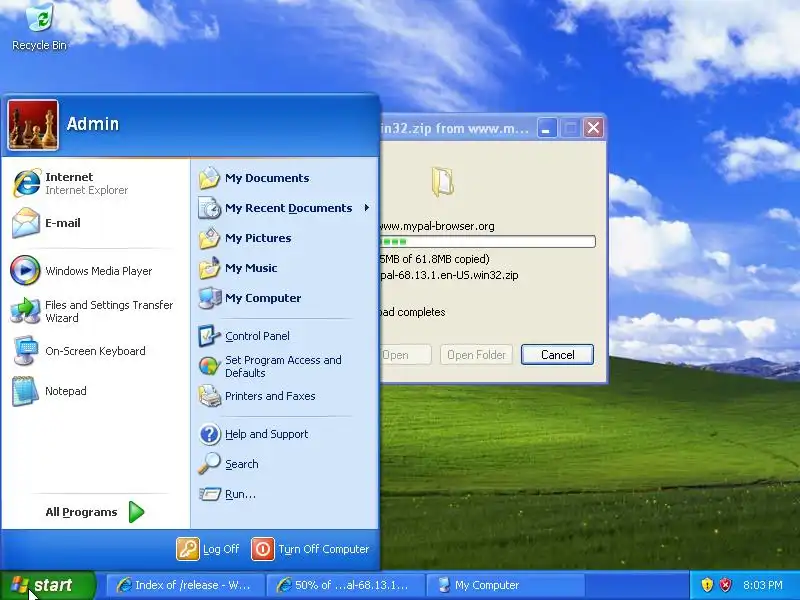Click the Run... dialog icon

[x=209, y=494]
